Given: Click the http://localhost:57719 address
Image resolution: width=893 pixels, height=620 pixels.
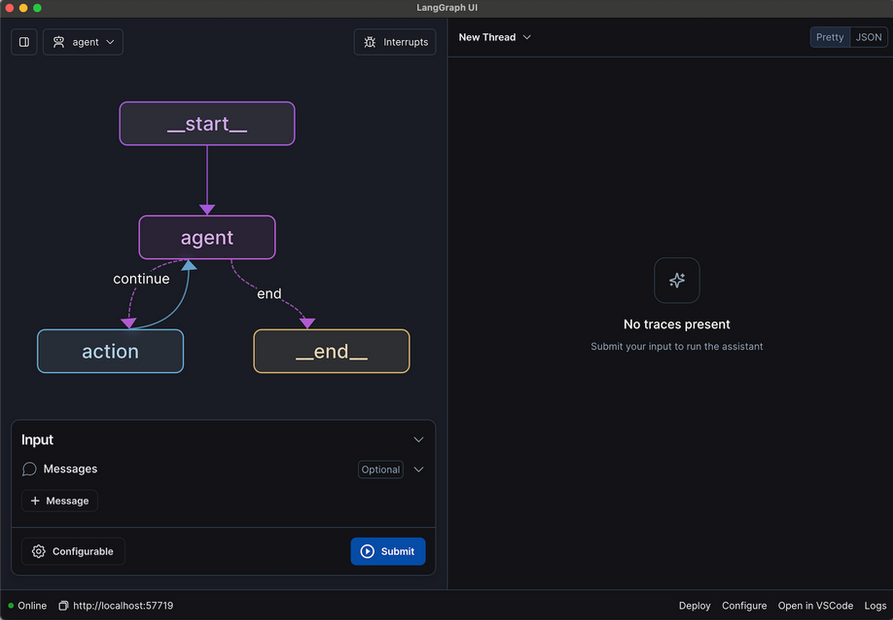Looking at the screenshot, I should tap(123, 606).
